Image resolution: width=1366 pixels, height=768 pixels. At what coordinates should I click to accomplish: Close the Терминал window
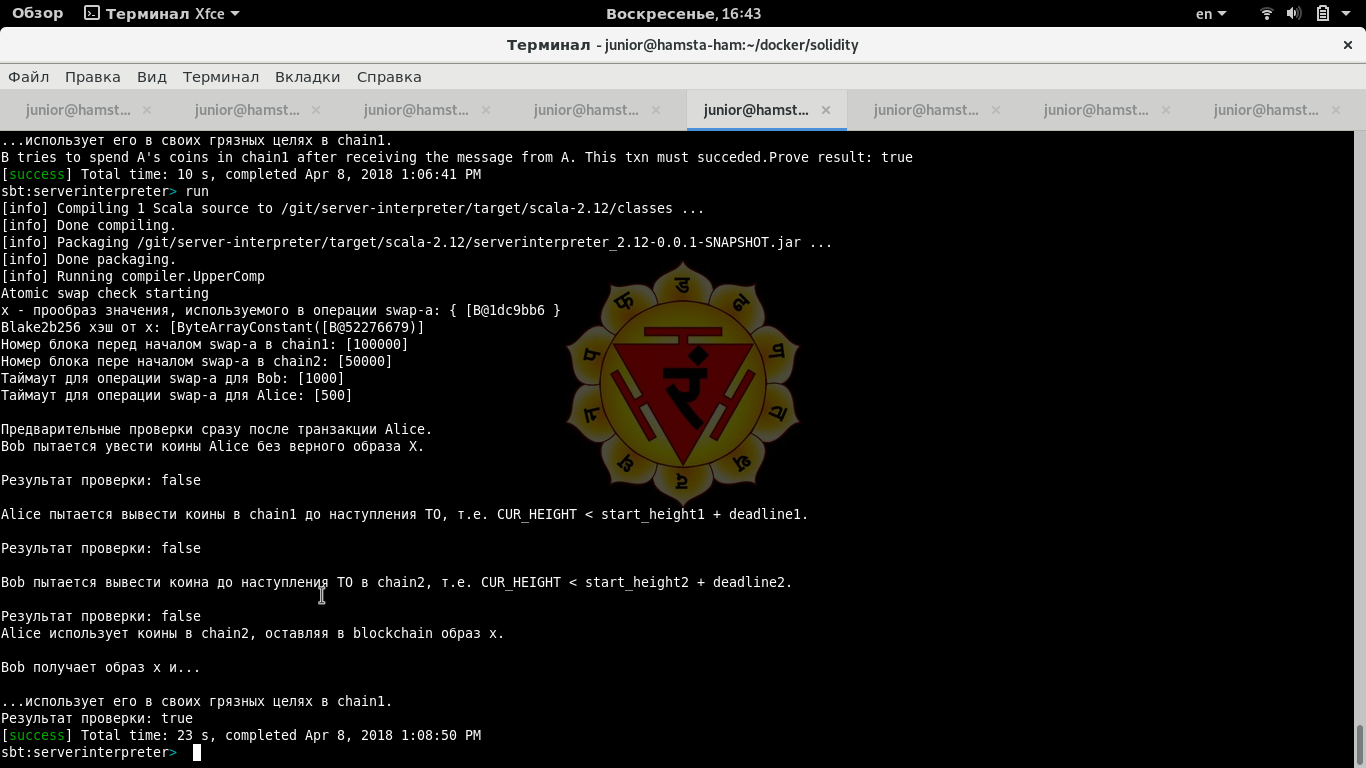coord(1348,45)
